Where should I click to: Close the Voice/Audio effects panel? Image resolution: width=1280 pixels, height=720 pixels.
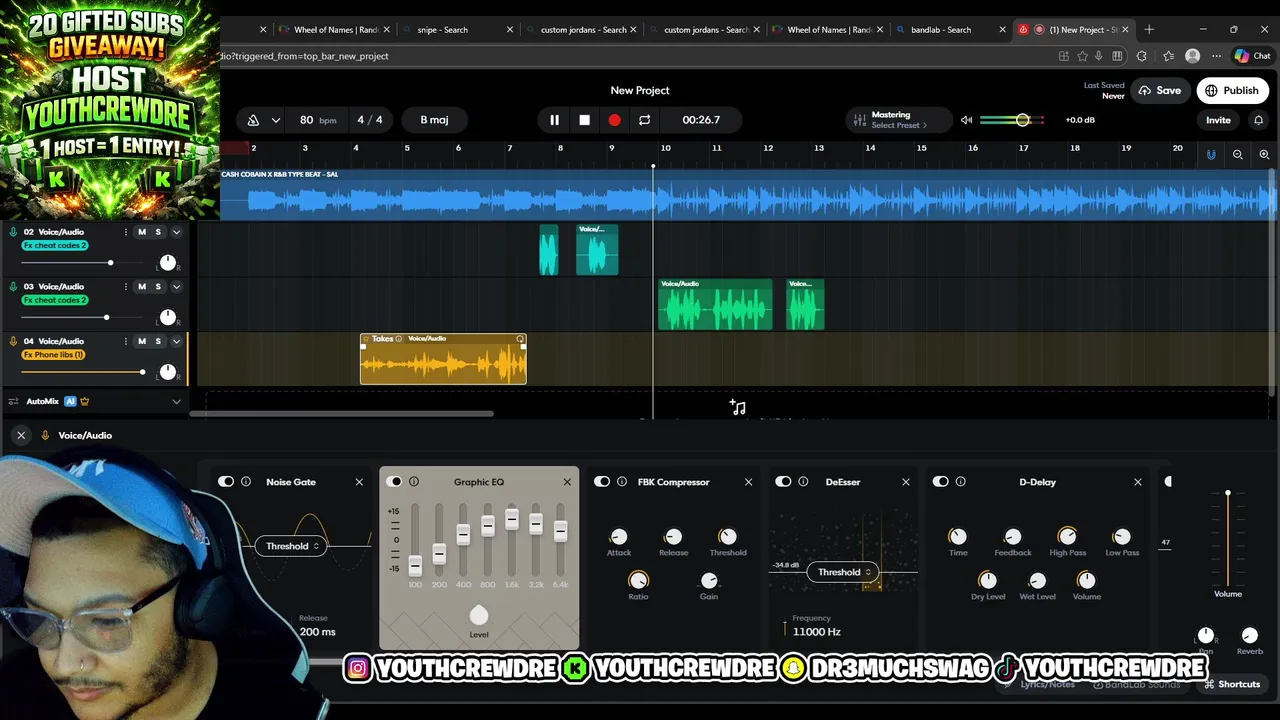tap(21, 435)
